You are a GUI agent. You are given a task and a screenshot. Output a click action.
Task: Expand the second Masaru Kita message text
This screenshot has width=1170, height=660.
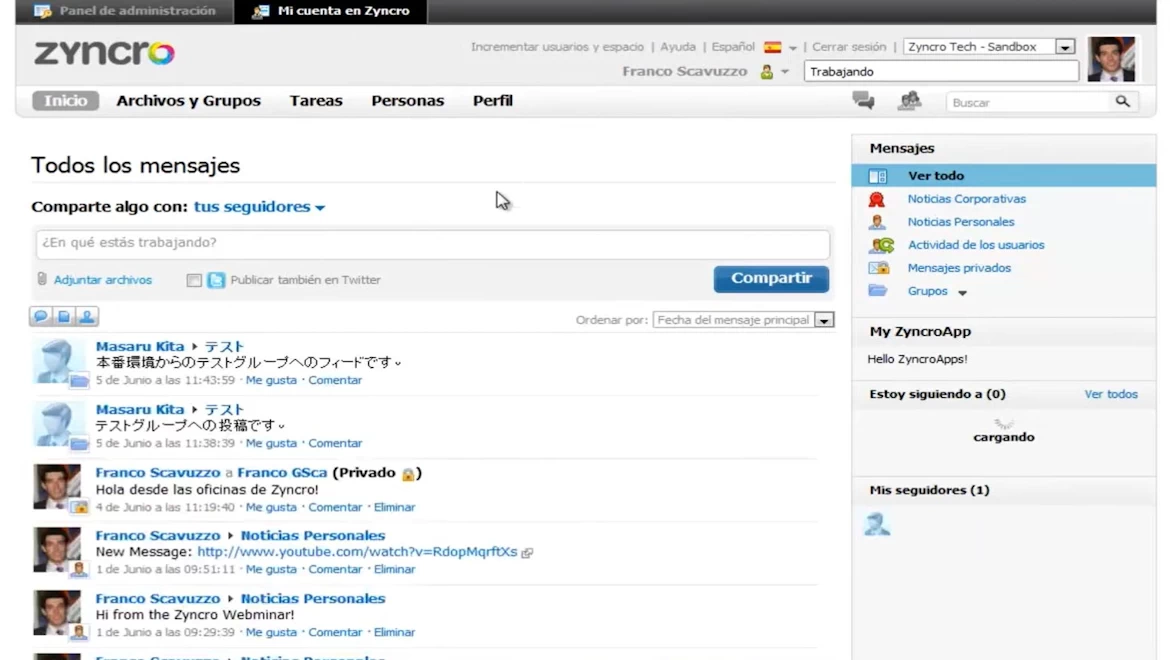(281, 427)
